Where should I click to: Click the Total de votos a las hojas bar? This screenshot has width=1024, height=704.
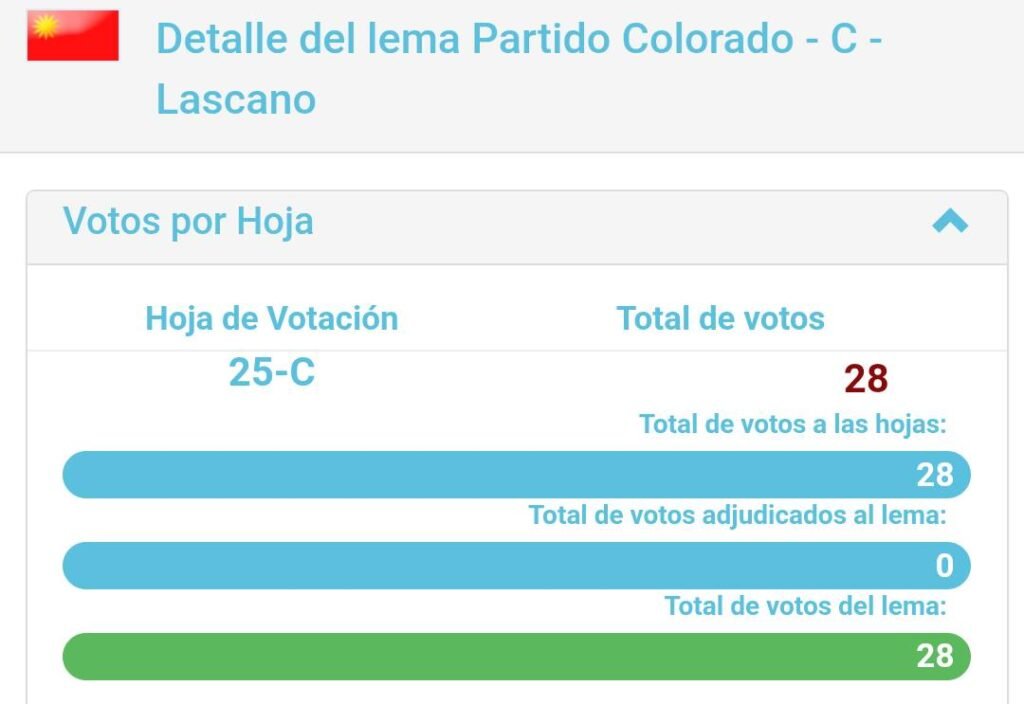tap(517, 475)
